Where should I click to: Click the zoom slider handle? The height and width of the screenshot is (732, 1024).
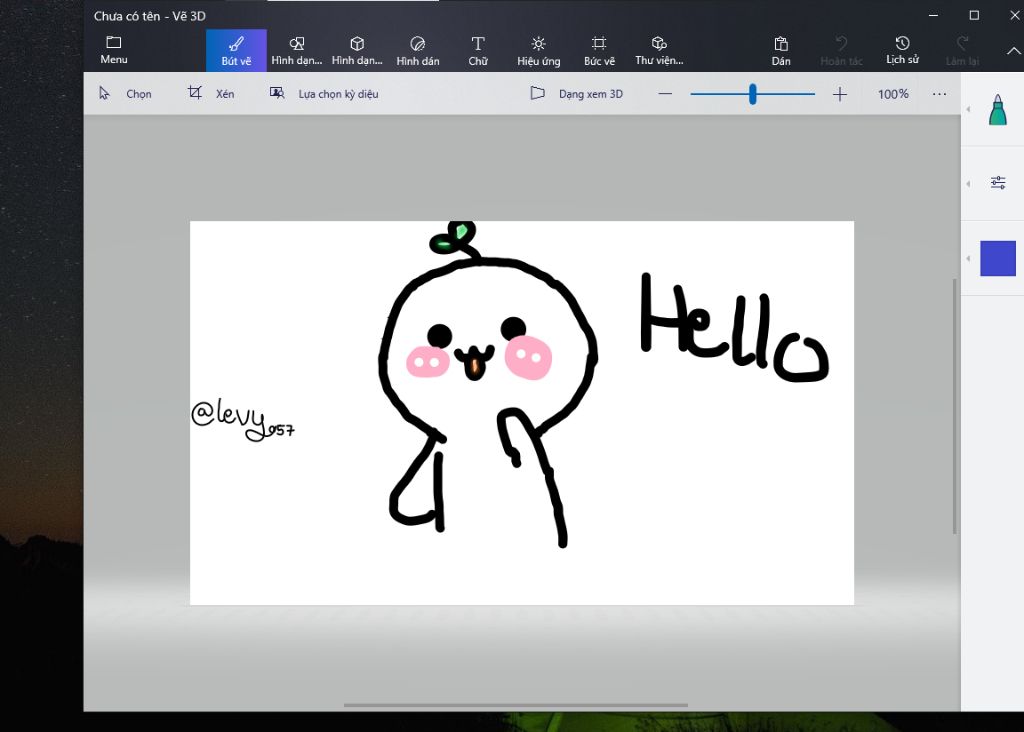tap(753, 94)
